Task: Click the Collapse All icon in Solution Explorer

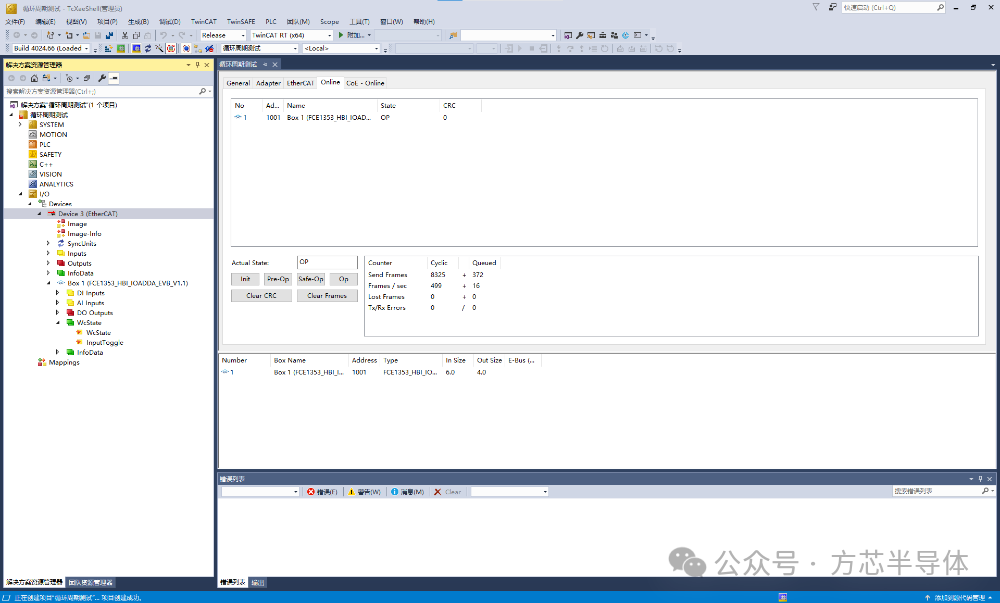Action: 87,78
